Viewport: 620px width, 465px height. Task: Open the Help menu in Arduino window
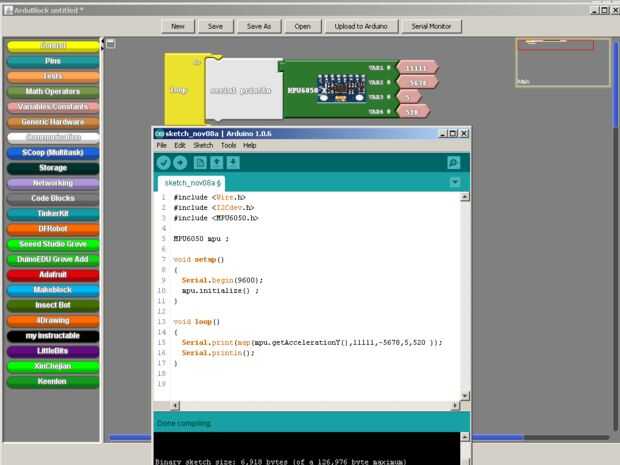click(x=250, y=146)
